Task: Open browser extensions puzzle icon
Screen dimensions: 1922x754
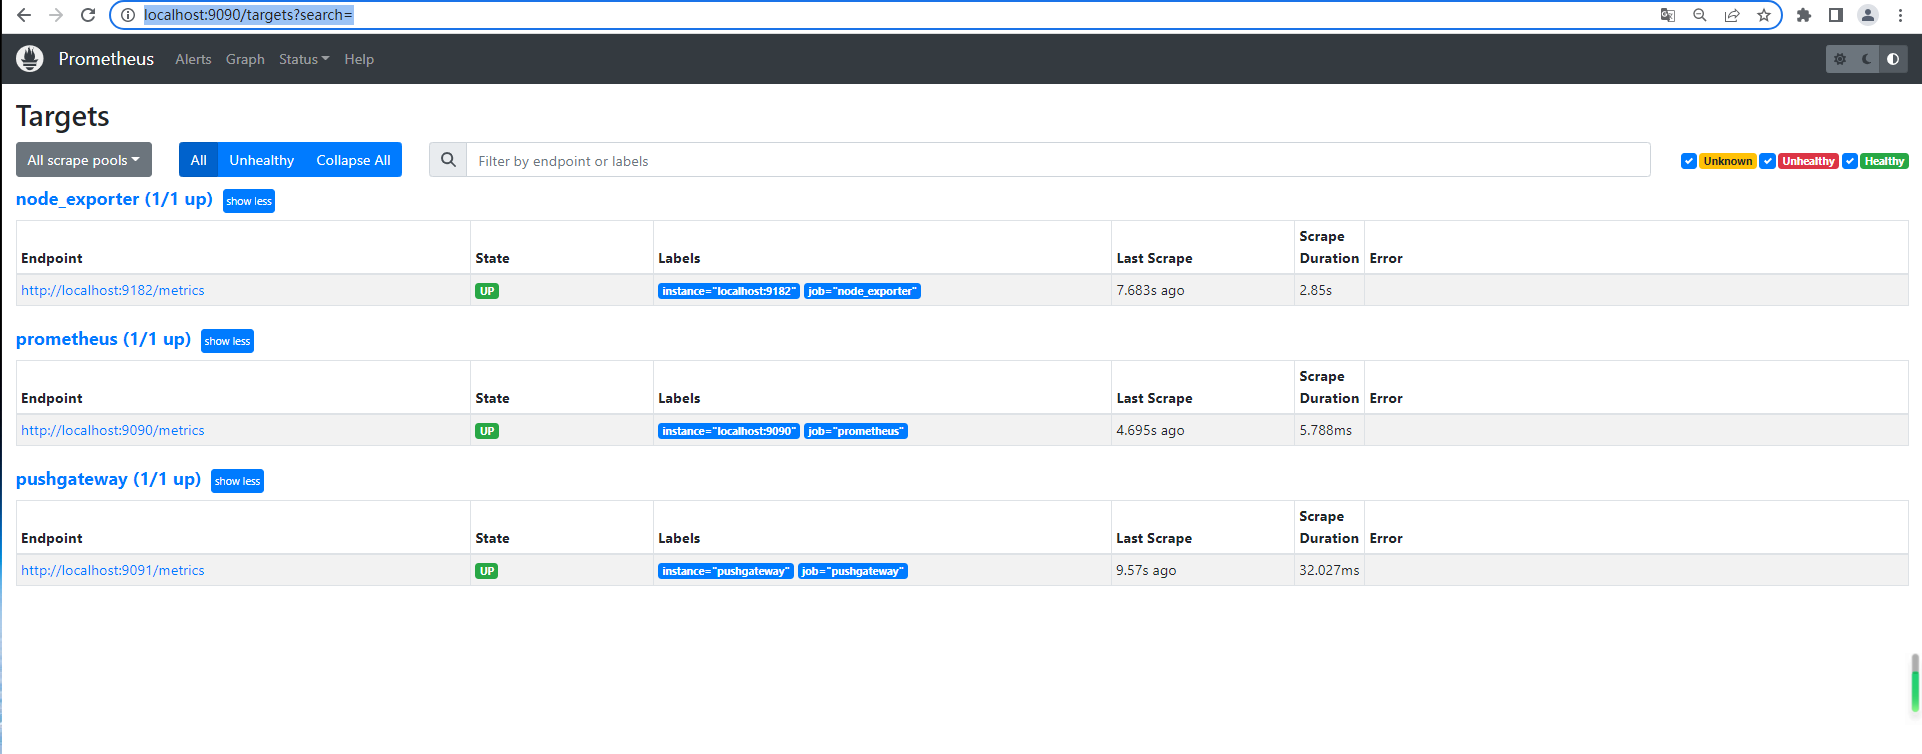Action: tap(1804, 15)
